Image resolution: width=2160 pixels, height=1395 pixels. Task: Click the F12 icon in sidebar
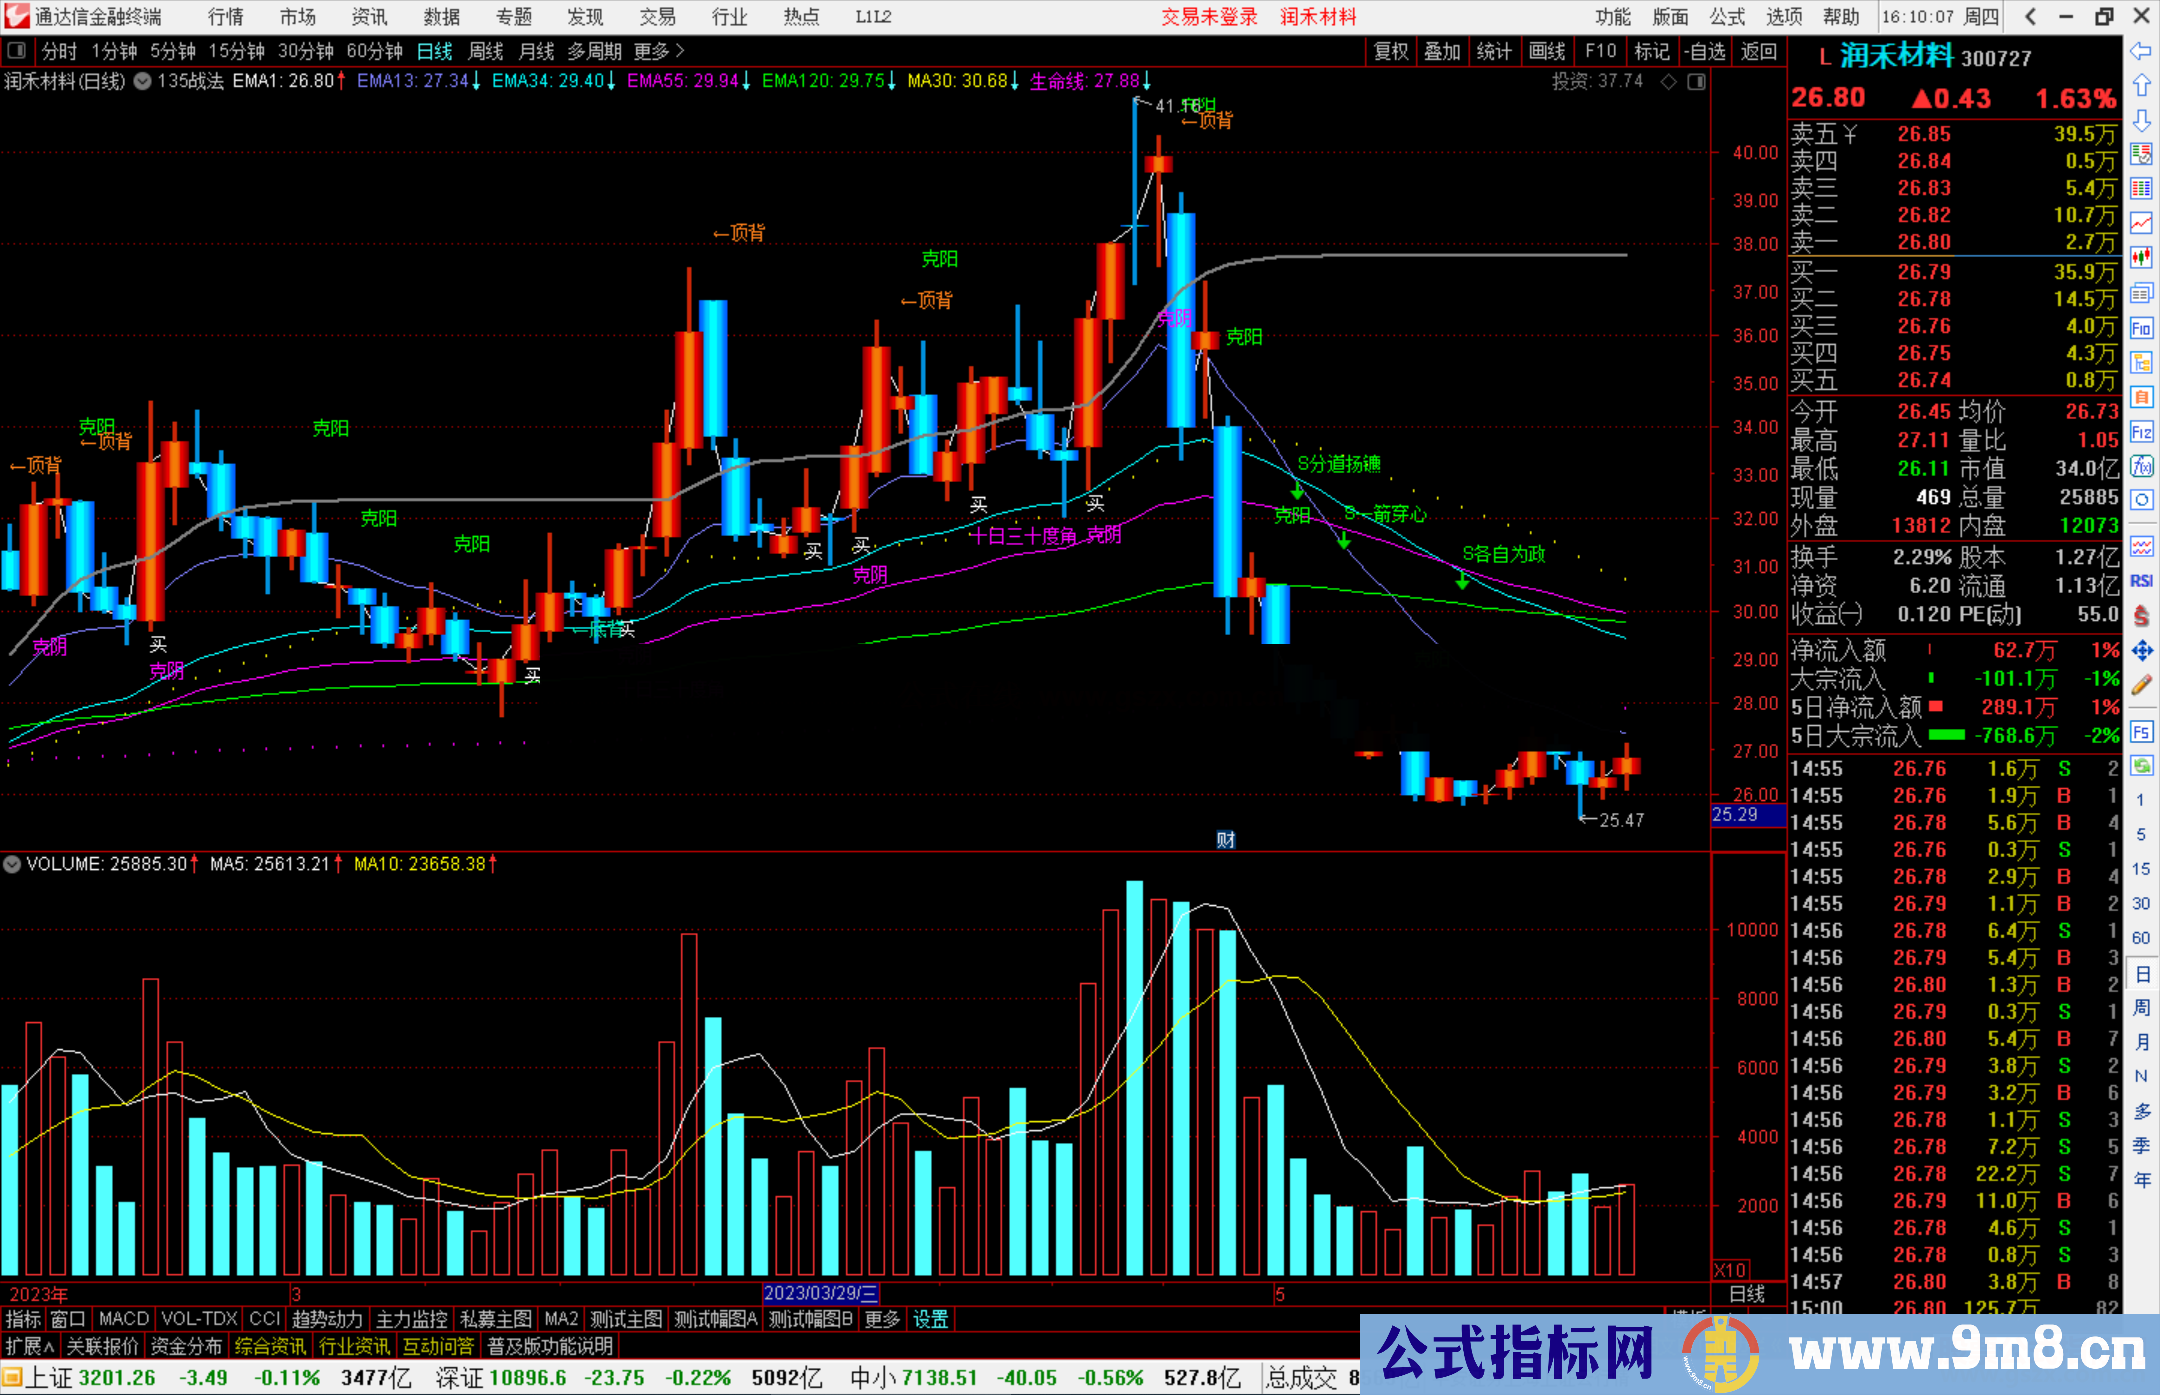2141,432
